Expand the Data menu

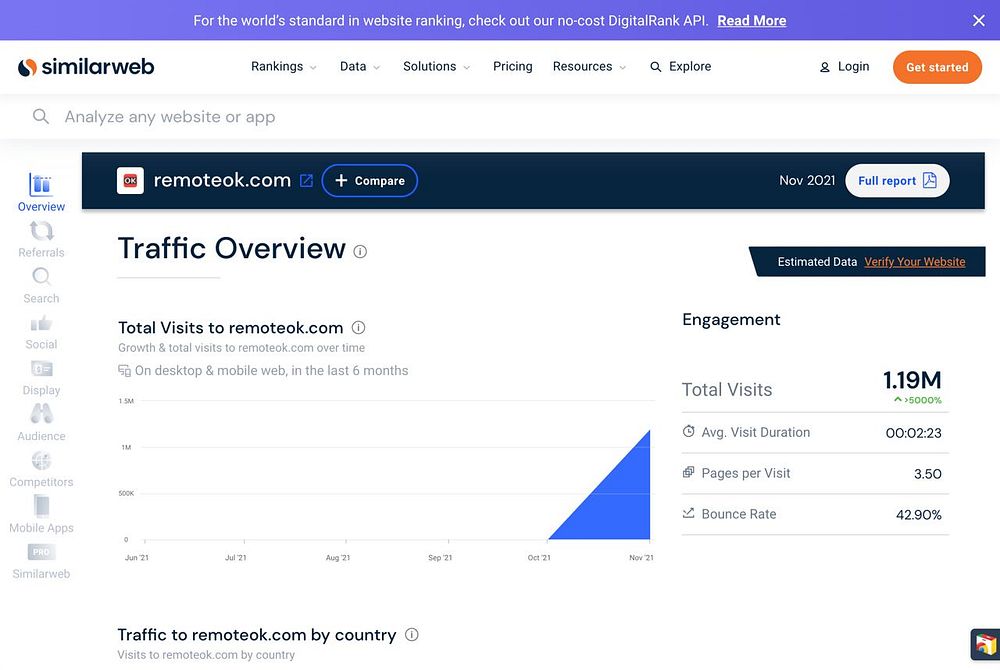[x=360, y=66]
